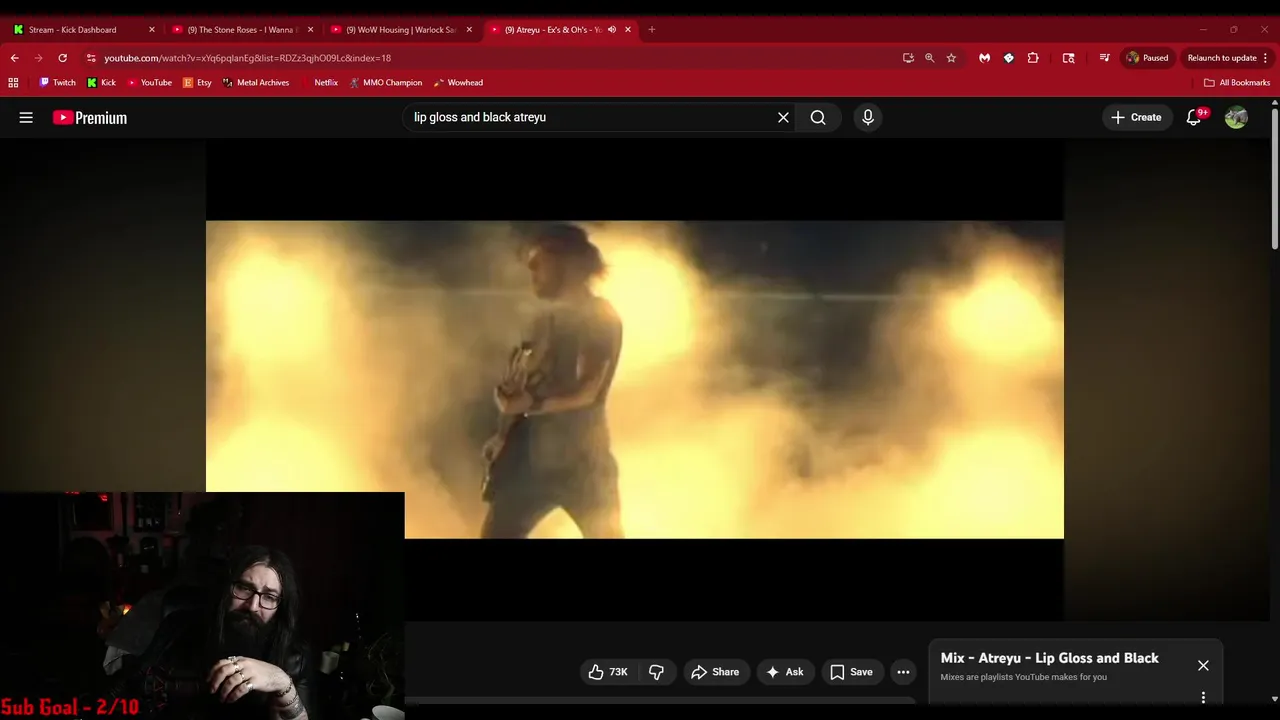Open the Twitch bookmark

tap(57, 83)
